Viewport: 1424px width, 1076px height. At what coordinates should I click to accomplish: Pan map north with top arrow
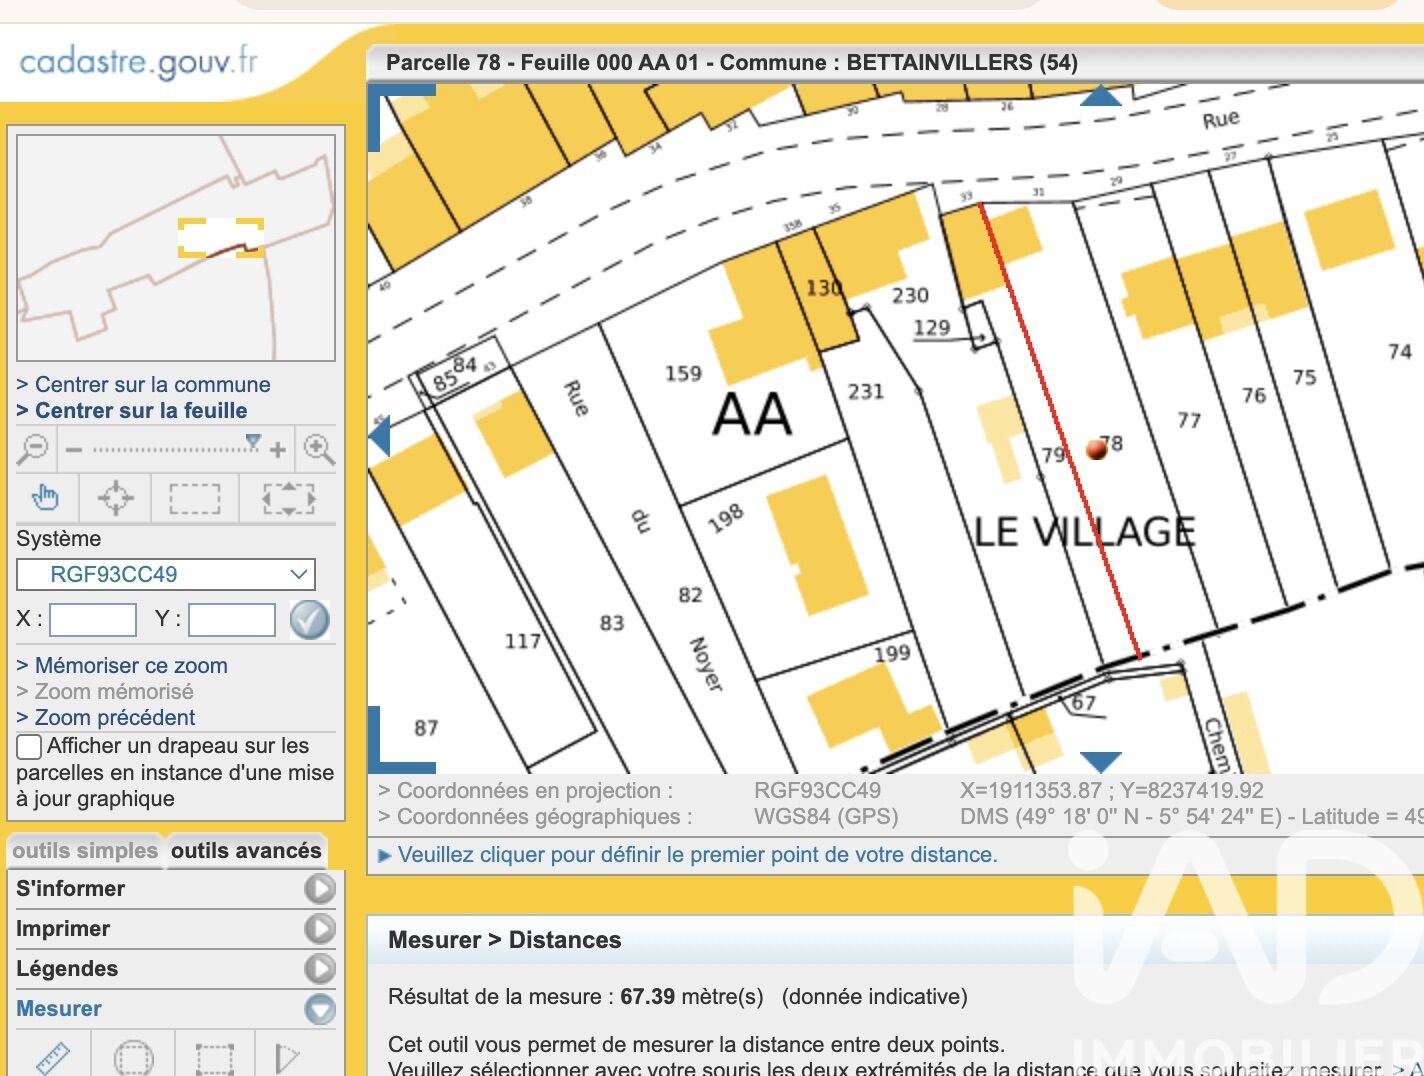pyautogui.click(x=1100, y=96)
